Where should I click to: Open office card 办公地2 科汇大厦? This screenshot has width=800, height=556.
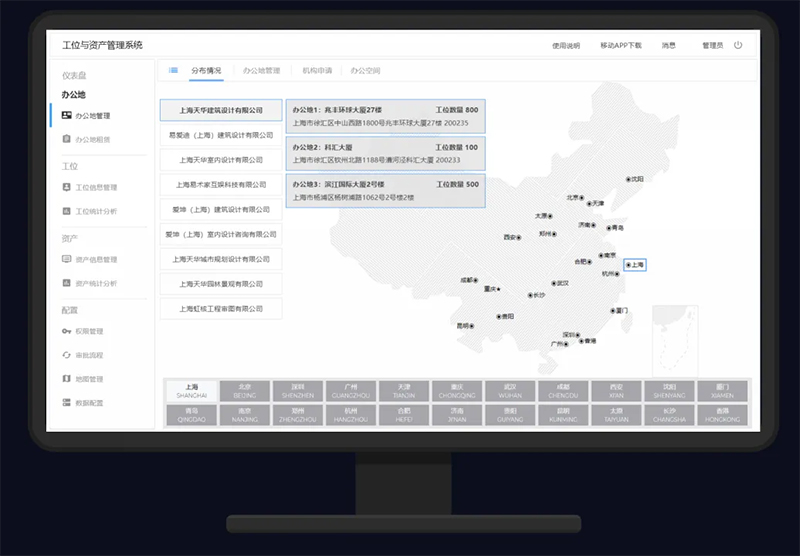pos(386,154)
